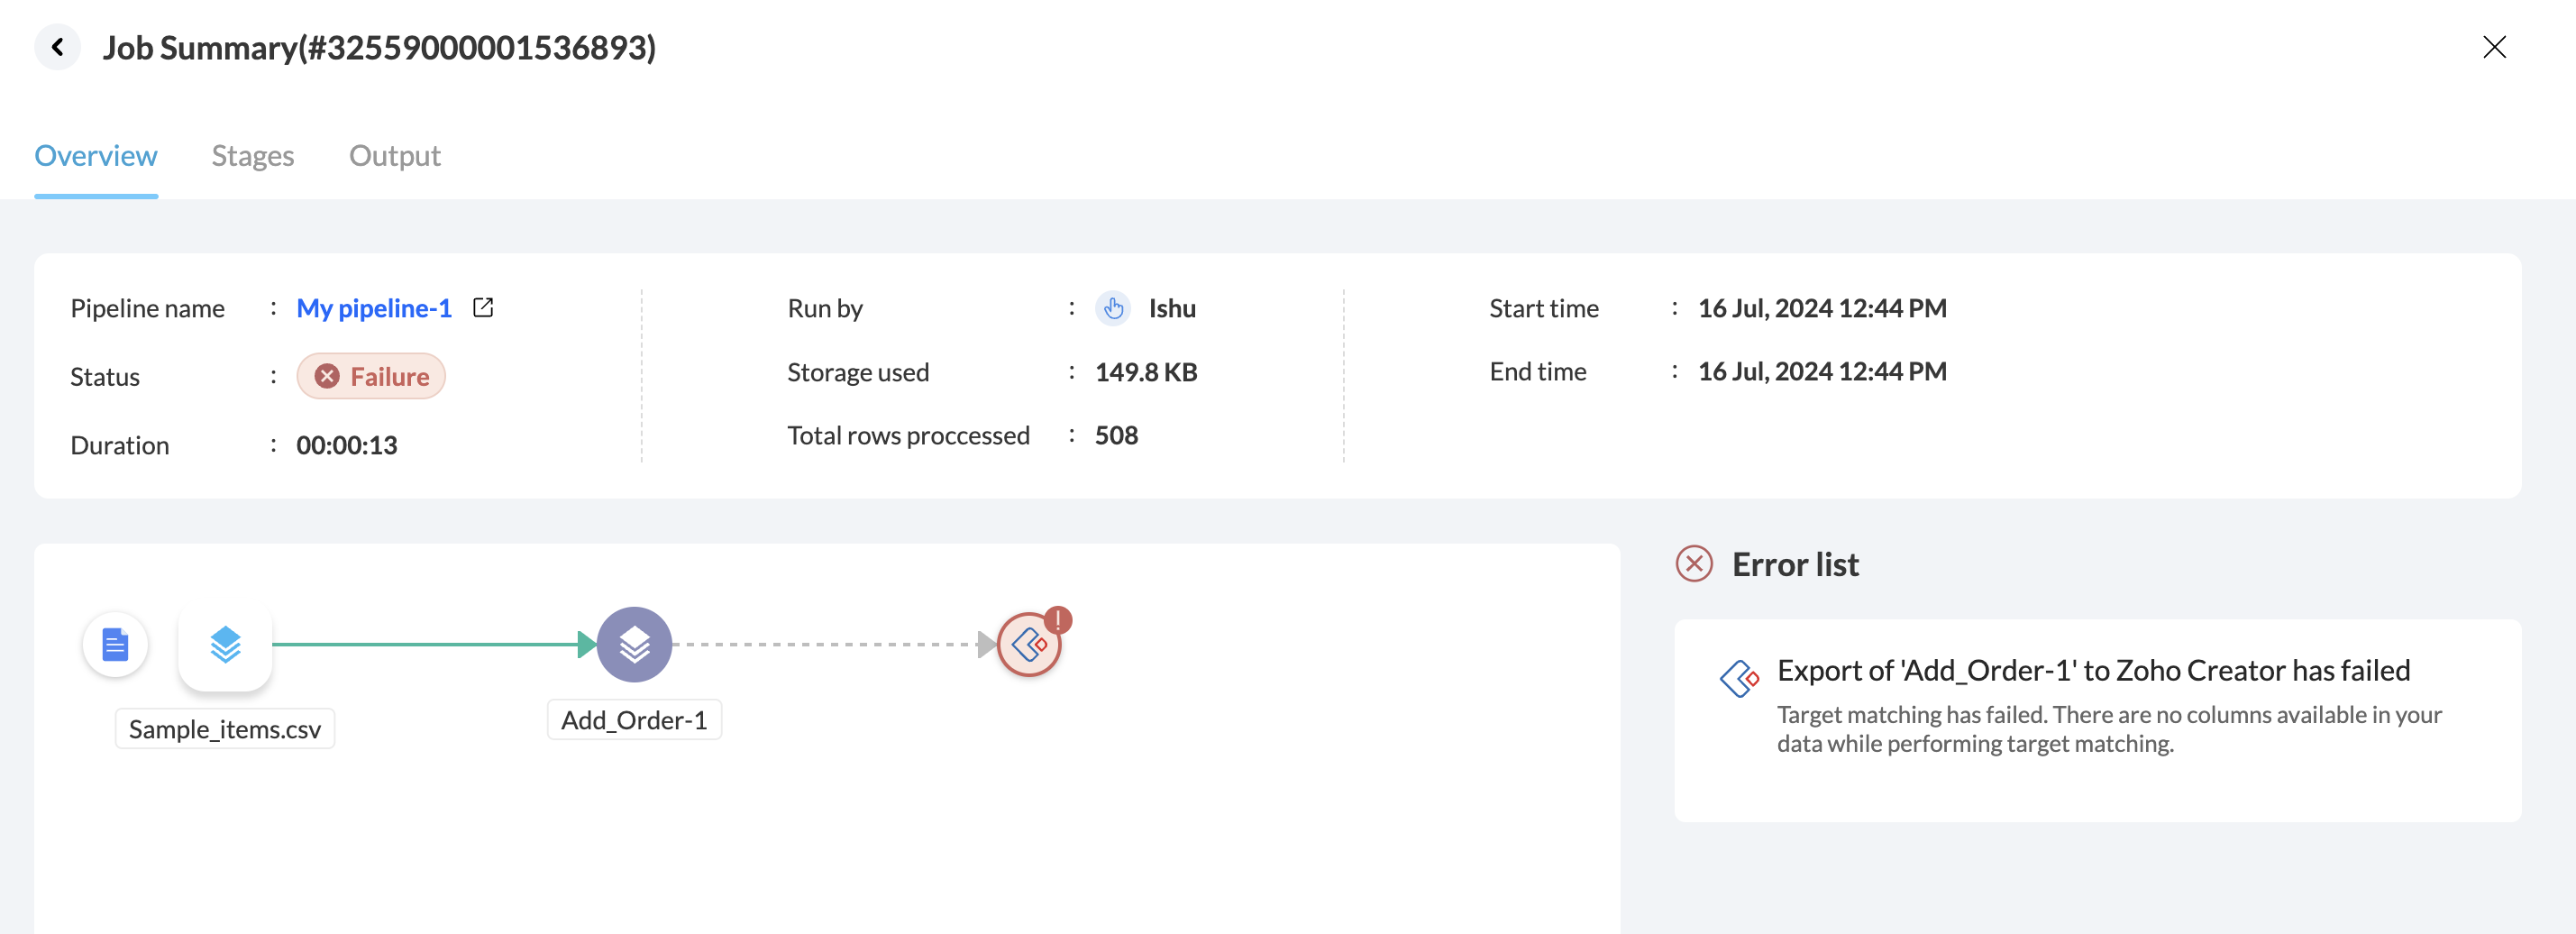
Task: Click the Error list red cross icon
Action: coord(1693,564)
